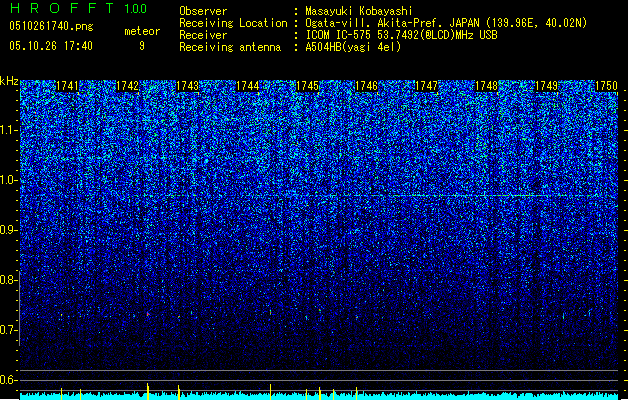The height and width of the screenshot is (400, 629).
Task: Click the Receiving Location field label
Action: point(233,23)
